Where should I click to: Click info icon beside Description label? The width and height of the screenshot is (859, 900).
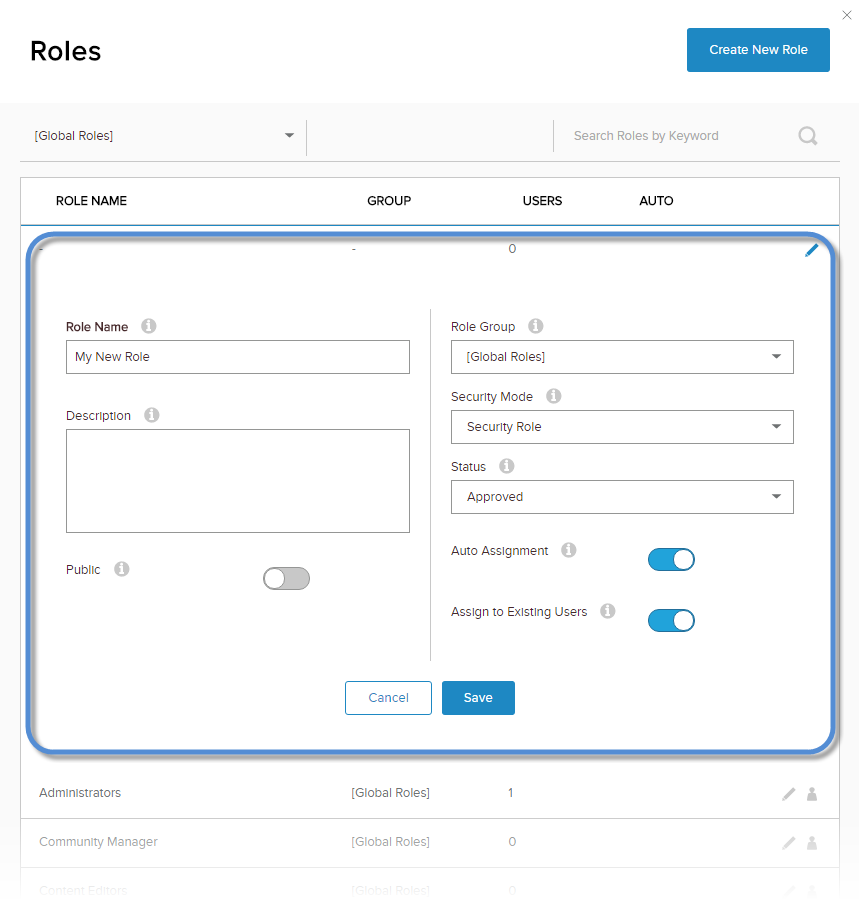tap(152, 415)
